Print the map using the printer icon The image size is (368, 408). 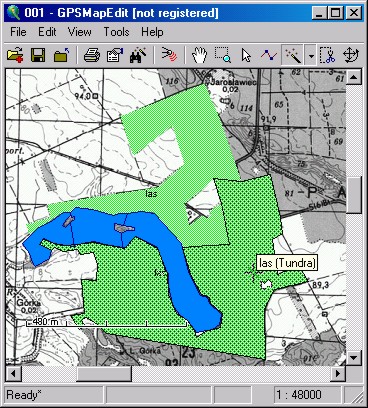click(92, 55)
